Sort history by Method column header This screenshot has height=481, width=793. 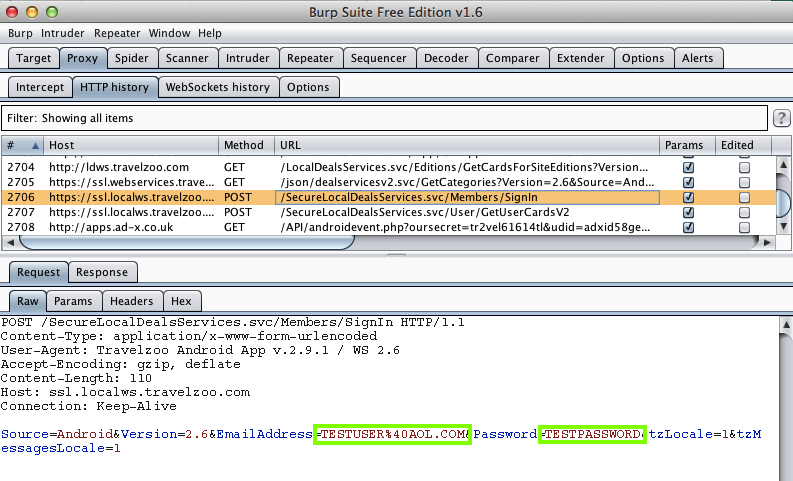coord(246,146)
